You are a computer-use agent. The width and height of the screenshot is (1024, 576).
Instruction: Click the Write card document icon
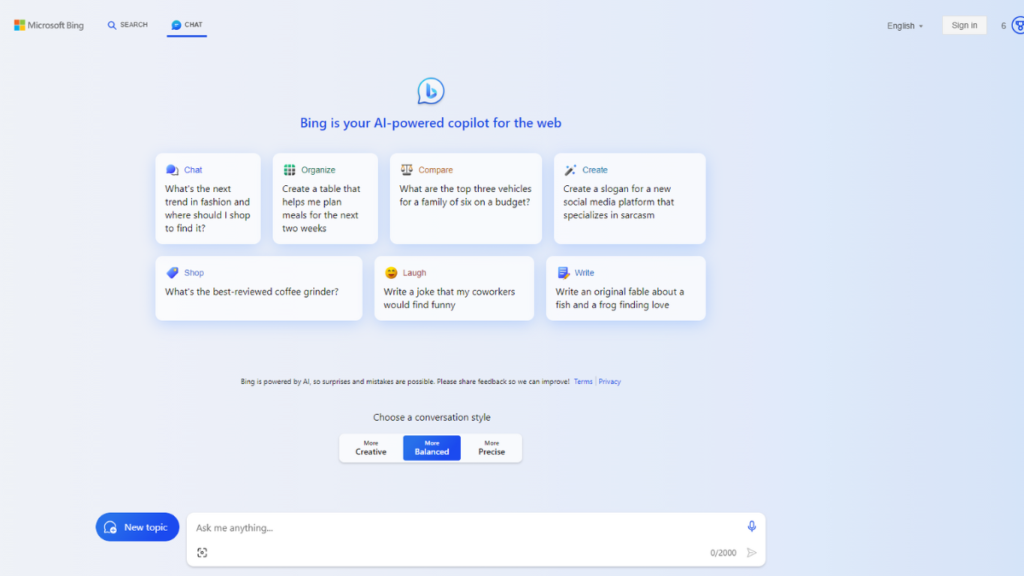(x=563, y=272)
